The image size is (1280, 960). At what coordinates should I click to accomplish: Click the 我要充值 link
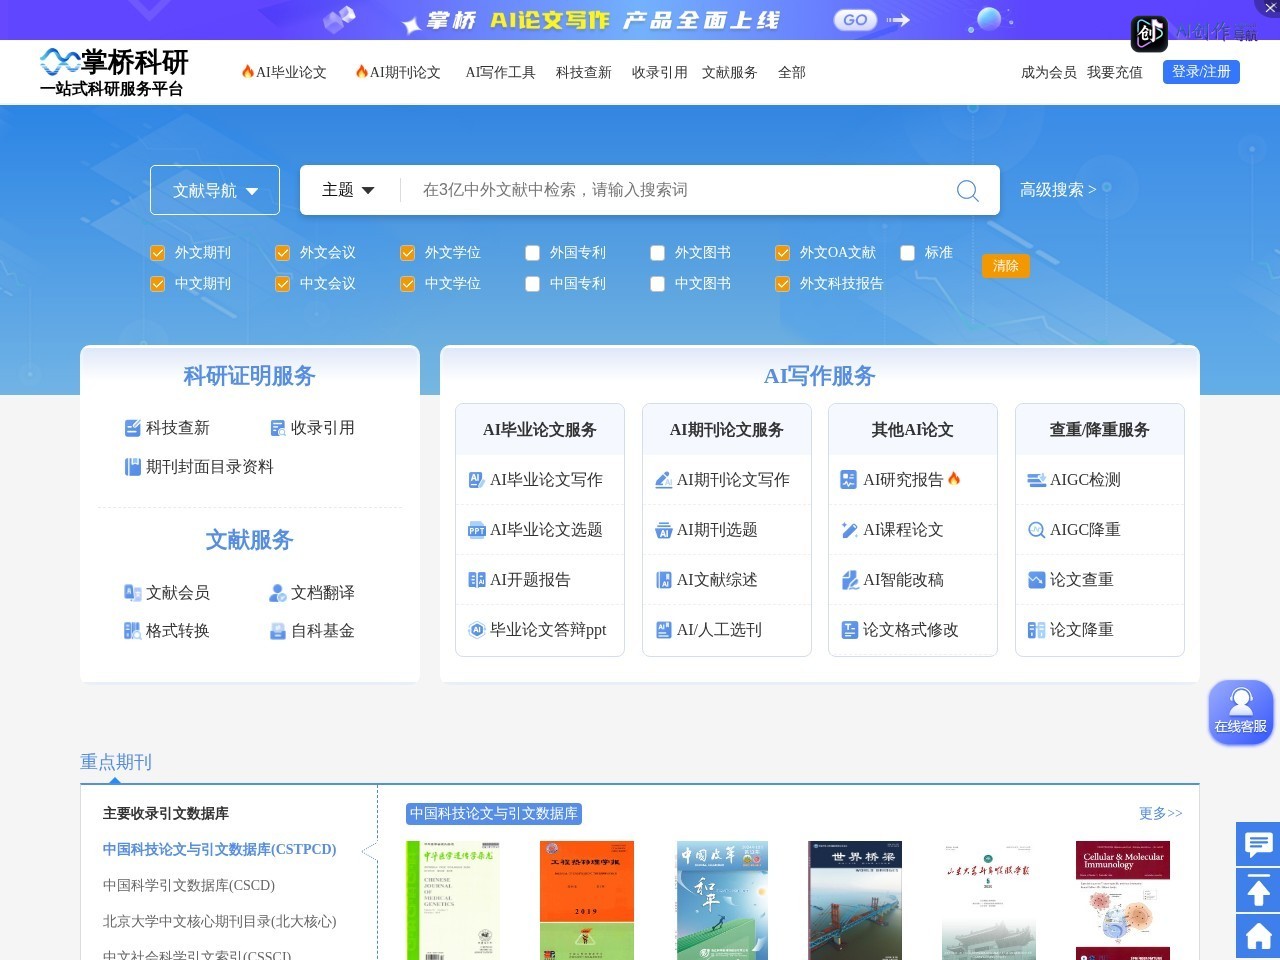coord(1115,72)
